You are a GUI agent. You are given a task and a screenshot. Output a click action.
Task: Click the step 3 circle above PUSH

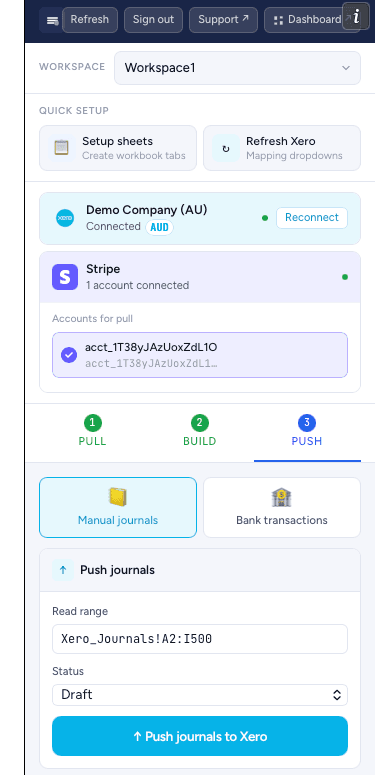pos(307,423)
